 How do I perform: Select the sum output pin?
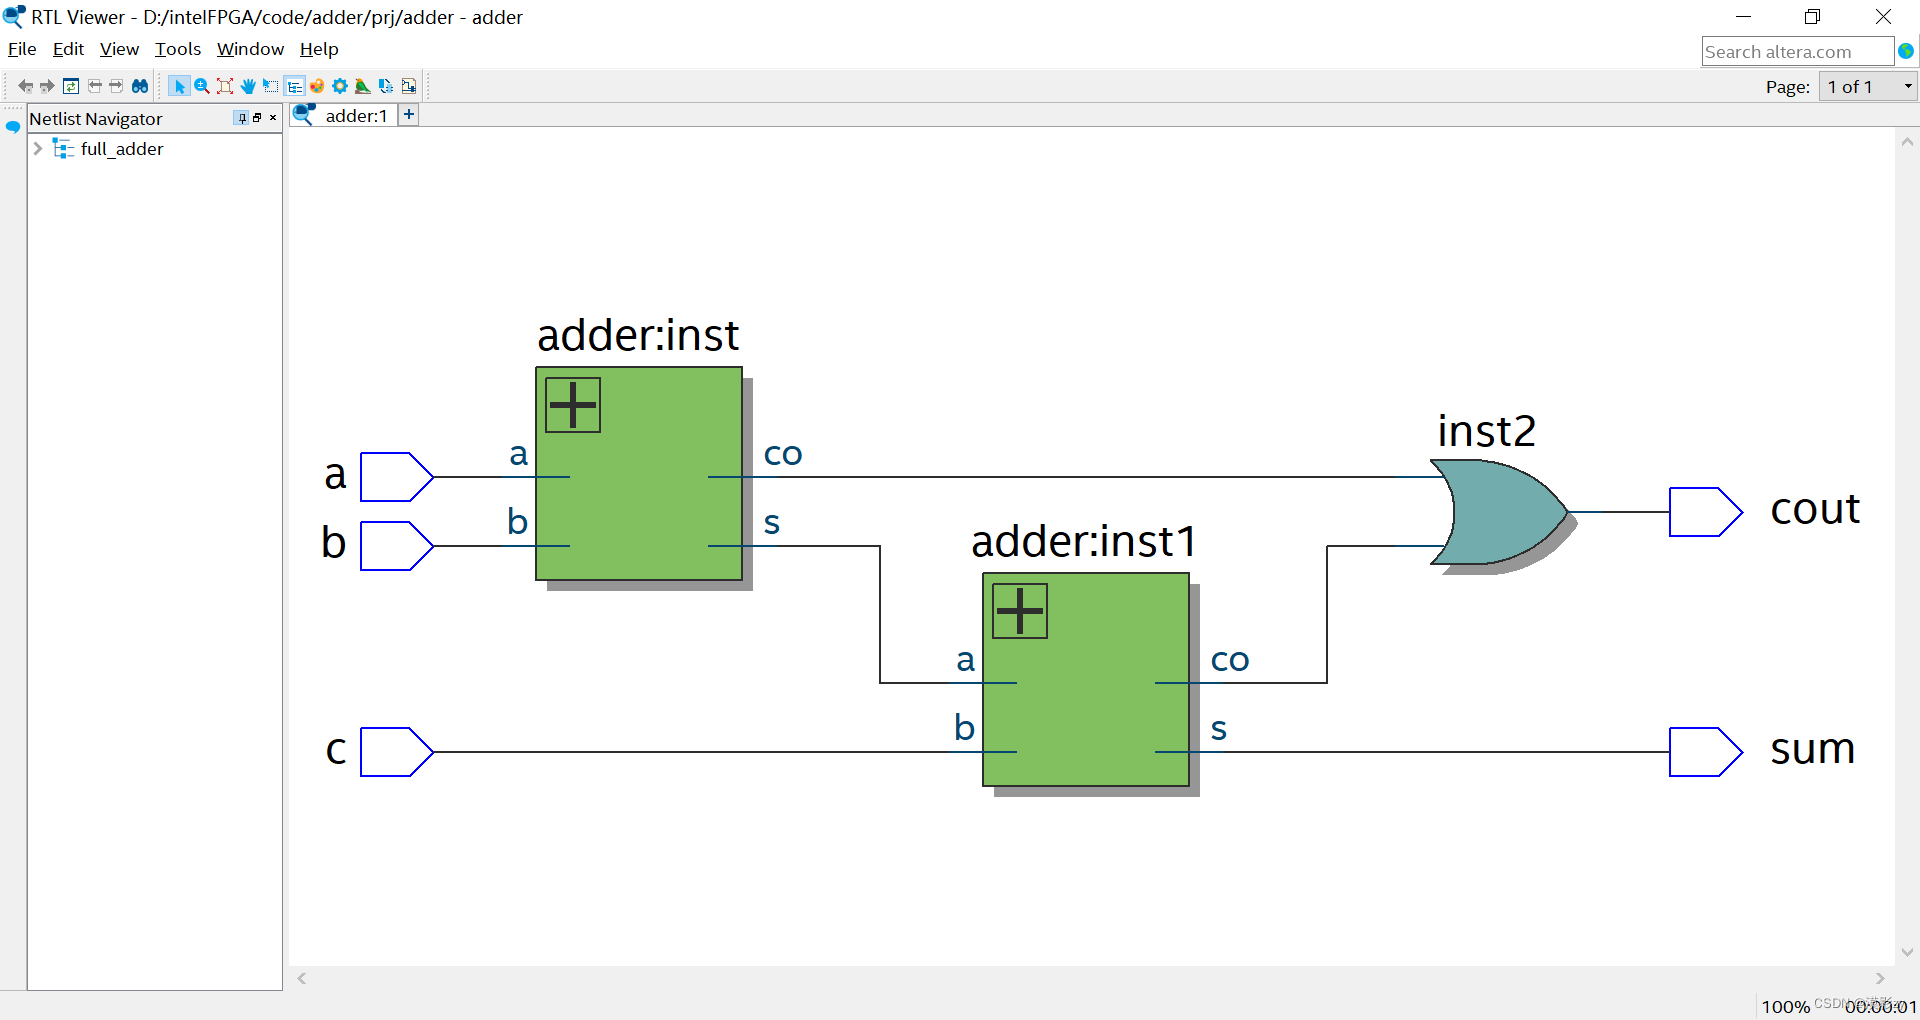(1706, 752)
